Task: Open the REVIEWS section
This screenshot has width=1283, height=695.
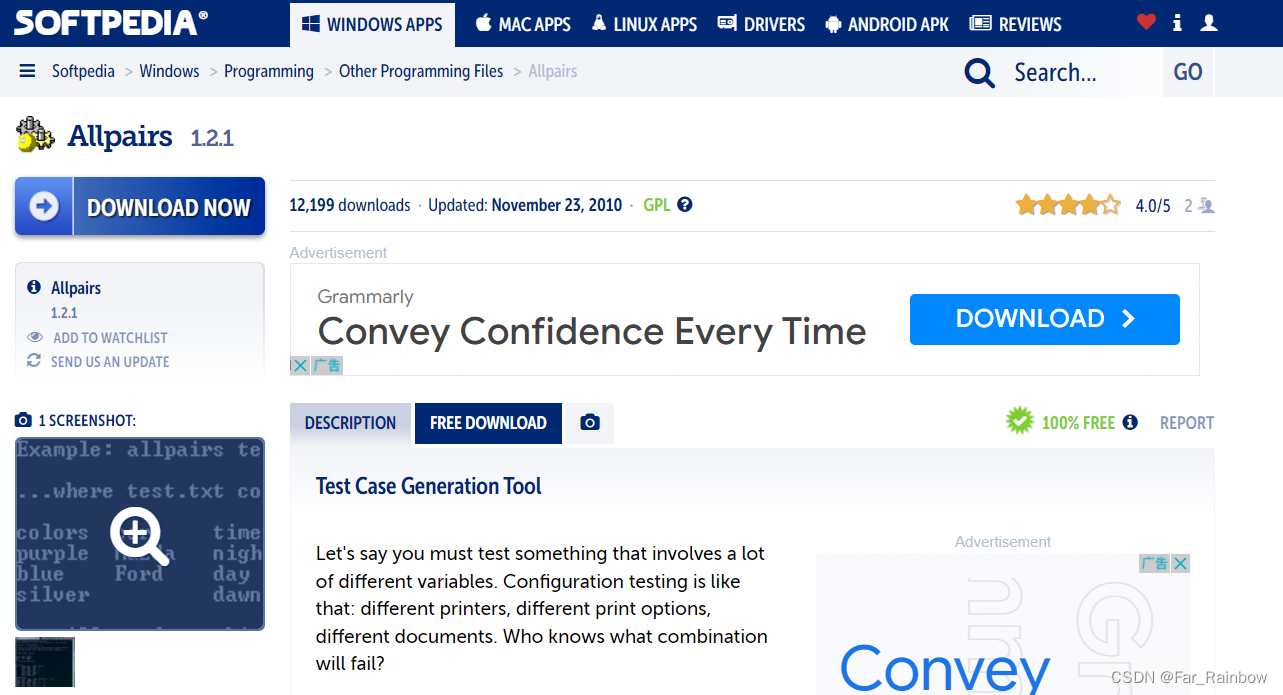Action: point(1016,24)
